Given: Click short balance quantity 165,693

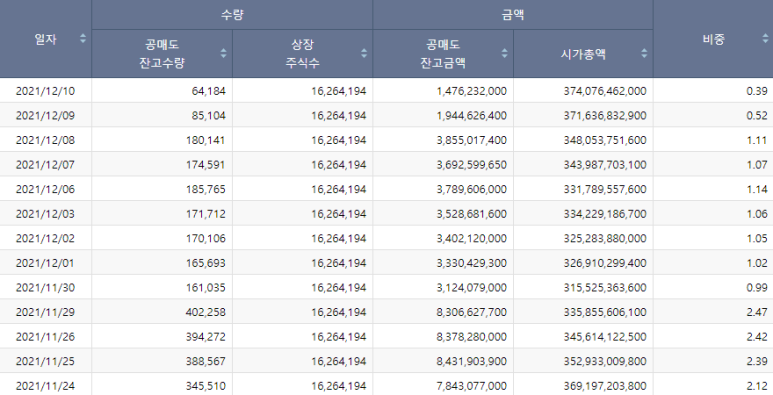Looking at the screenshot, I should [x=206, y=263].
